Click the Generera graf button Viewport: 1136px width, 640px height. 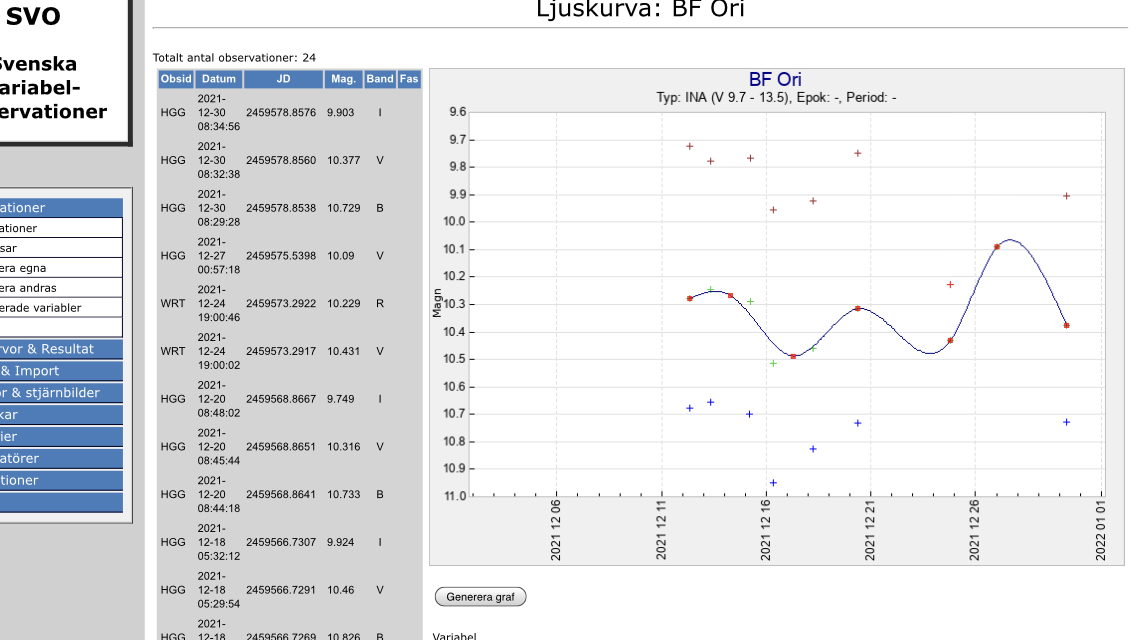[480, 597]
